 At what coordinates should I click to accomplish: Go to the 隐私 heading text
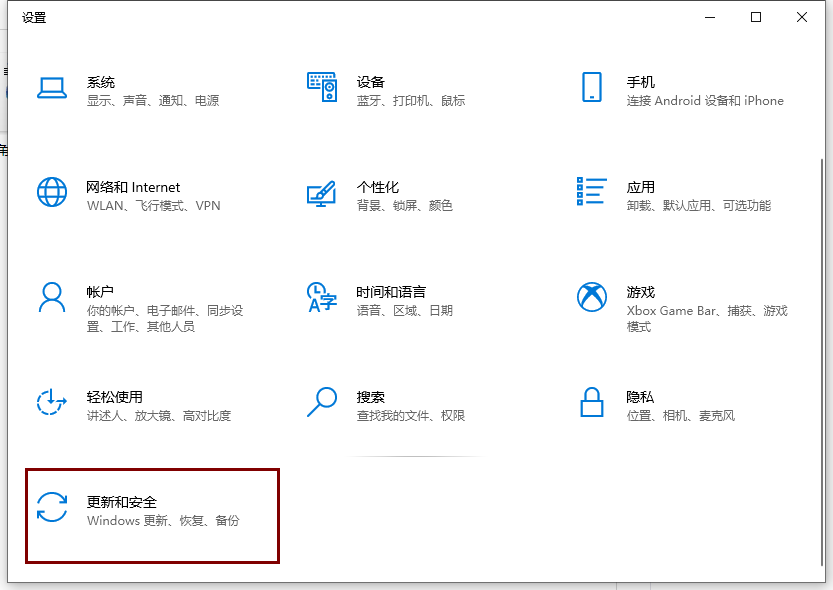pyautogui.click(x=640, y=397)
